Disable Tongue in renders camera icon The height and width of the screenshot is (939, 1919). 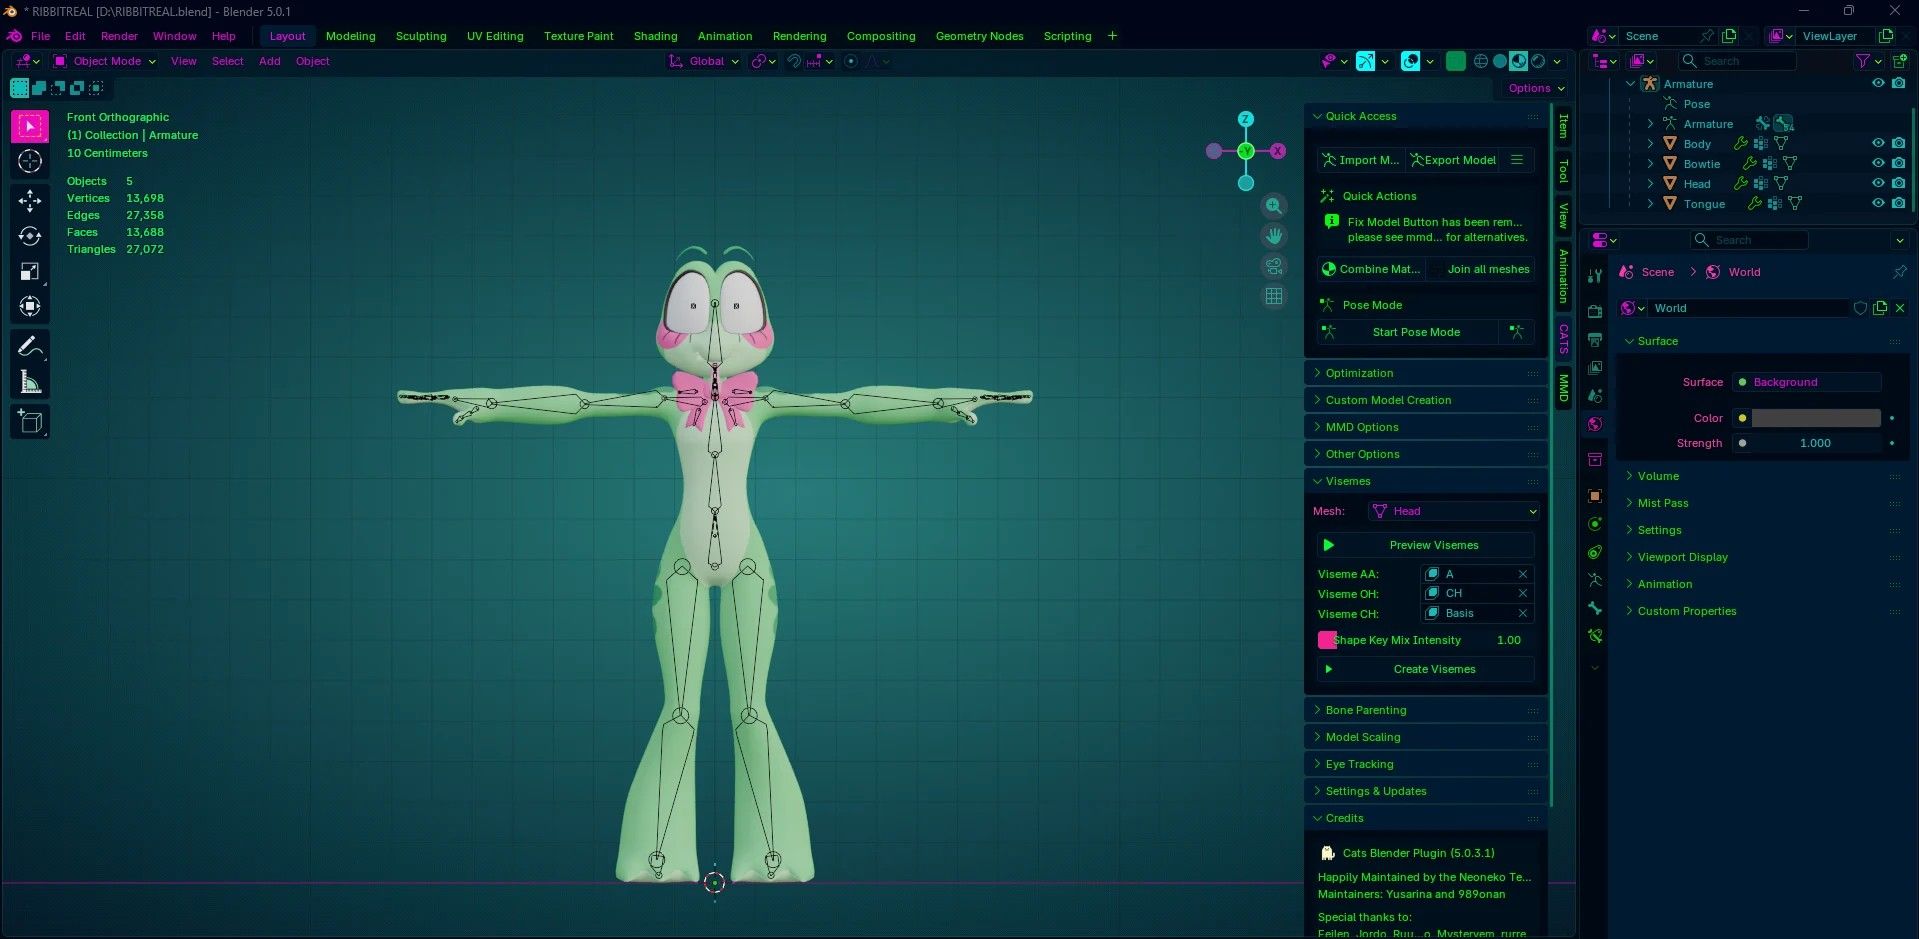(x=1898, y=203)
